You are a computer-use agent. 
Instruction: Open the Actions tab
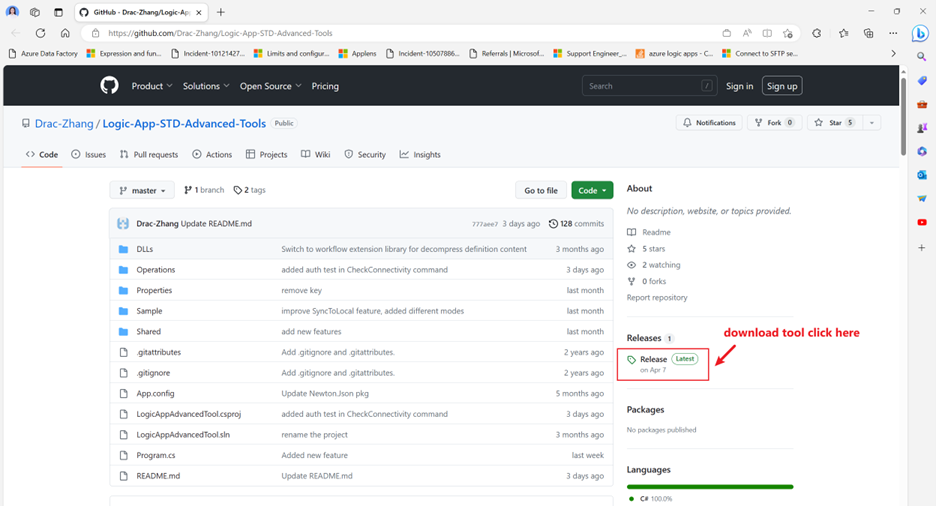[x=212, y=155]
